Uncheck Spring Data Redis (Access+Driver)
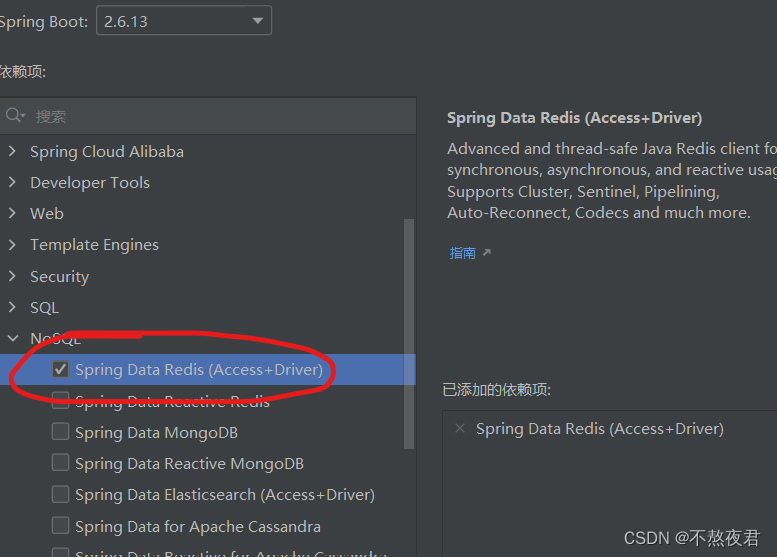 pos(60,369)
